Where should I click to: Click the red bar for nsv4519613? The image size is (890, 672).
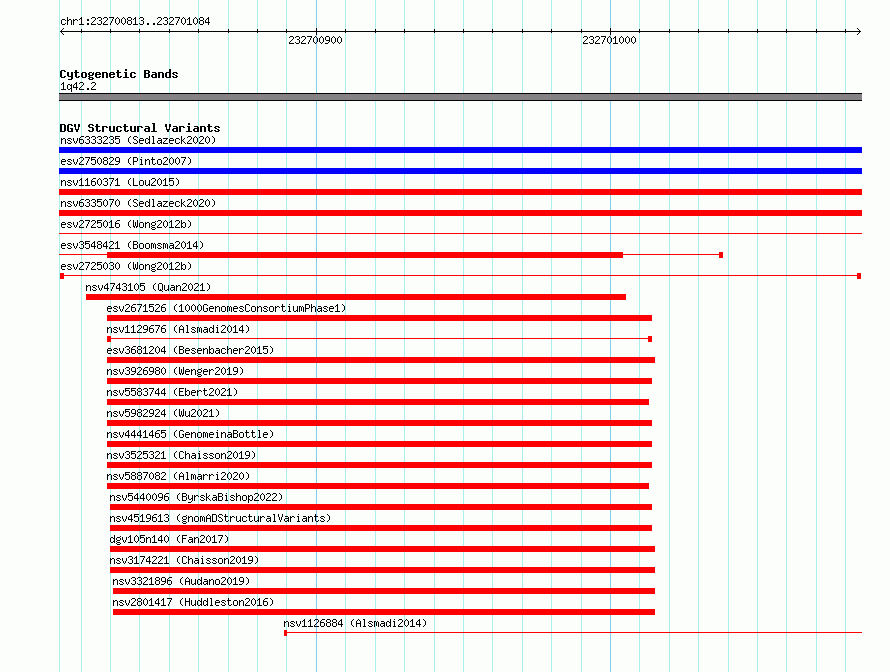tap(381, 528)
